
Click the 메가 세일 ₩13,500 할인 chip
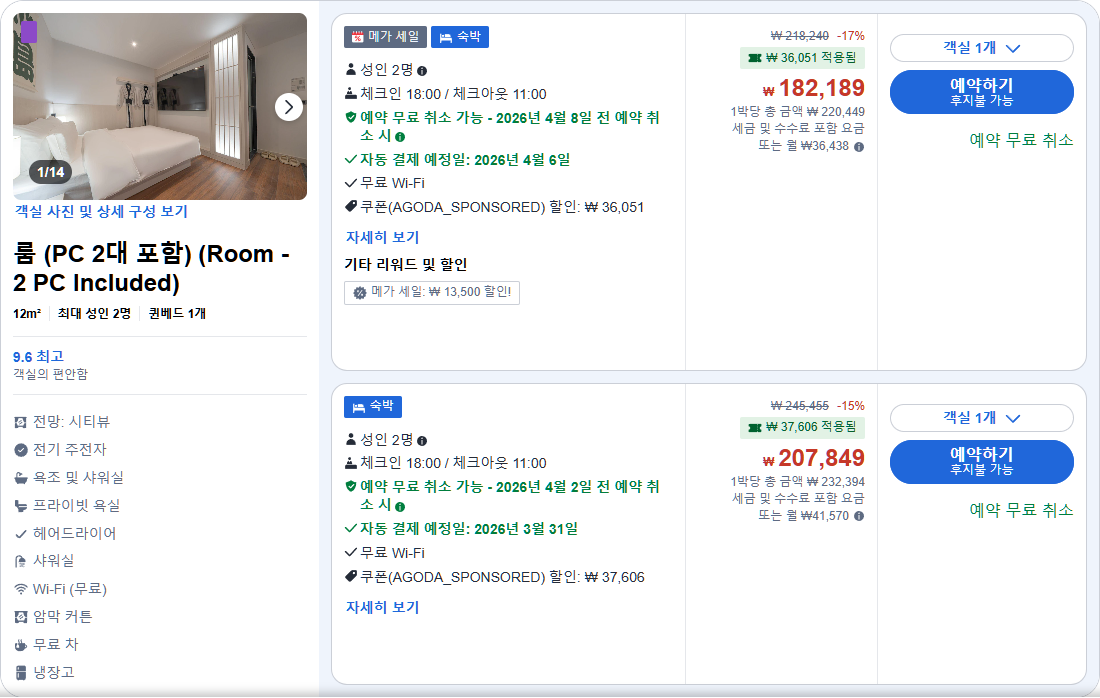(x=431, y=294)
